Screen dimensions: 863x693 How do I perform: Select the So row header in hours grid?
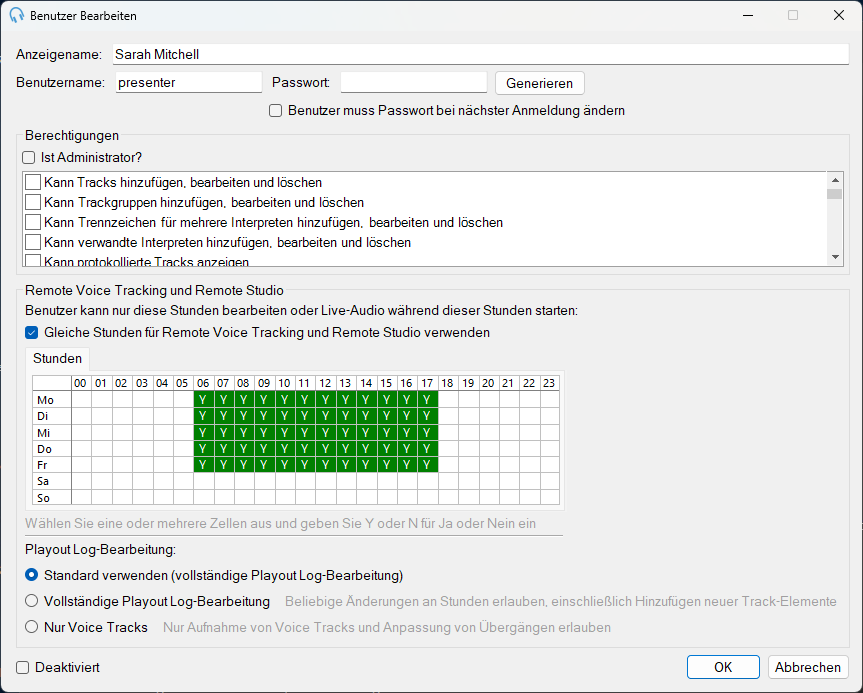tap(52, 498)
